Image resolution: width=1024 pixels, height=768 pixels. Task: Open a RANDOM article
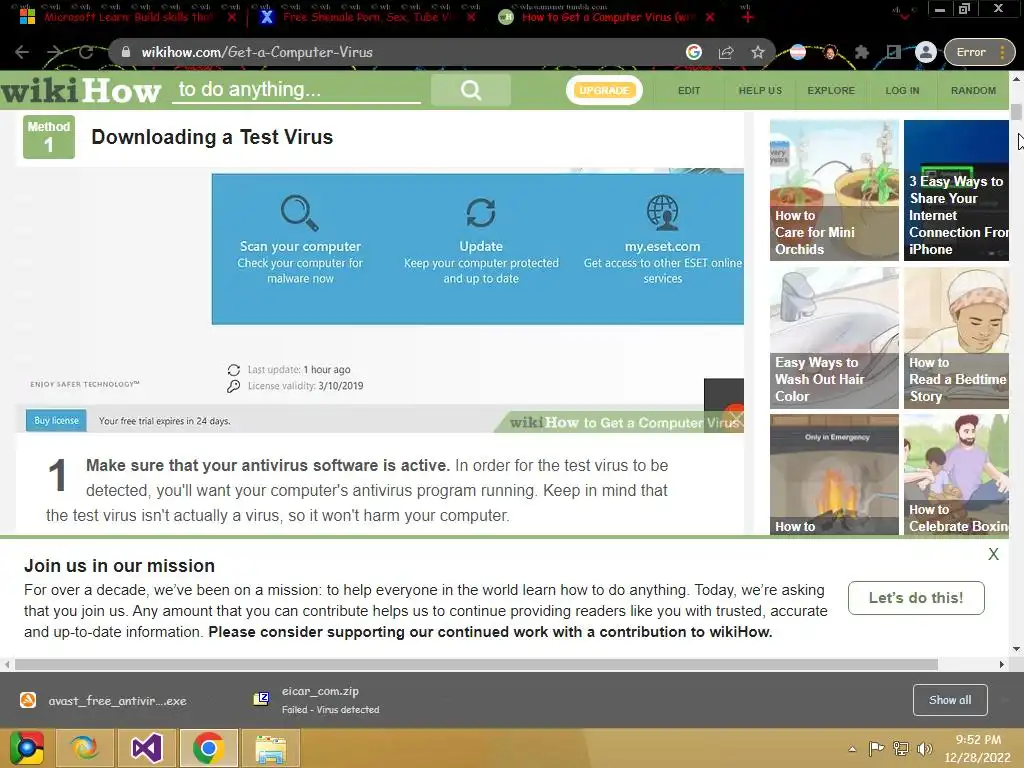tap(973, 91)
